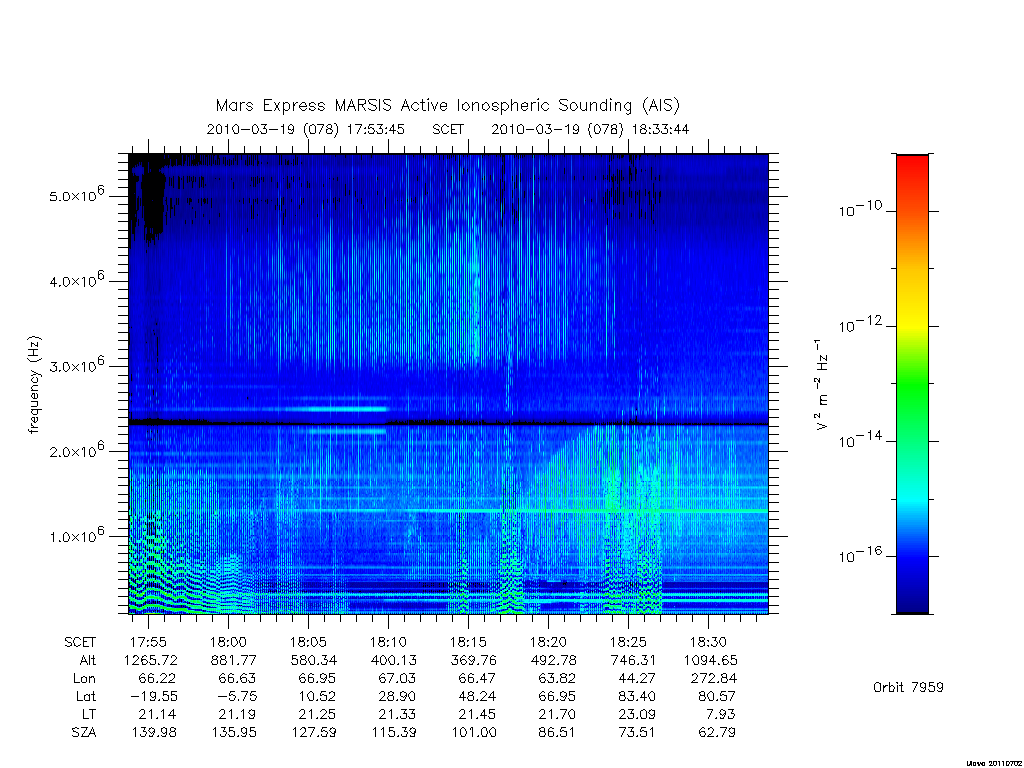Click the colorbar '10^-14' tick label
Screen dimensions: 1024x768
[x=860, y=440]
